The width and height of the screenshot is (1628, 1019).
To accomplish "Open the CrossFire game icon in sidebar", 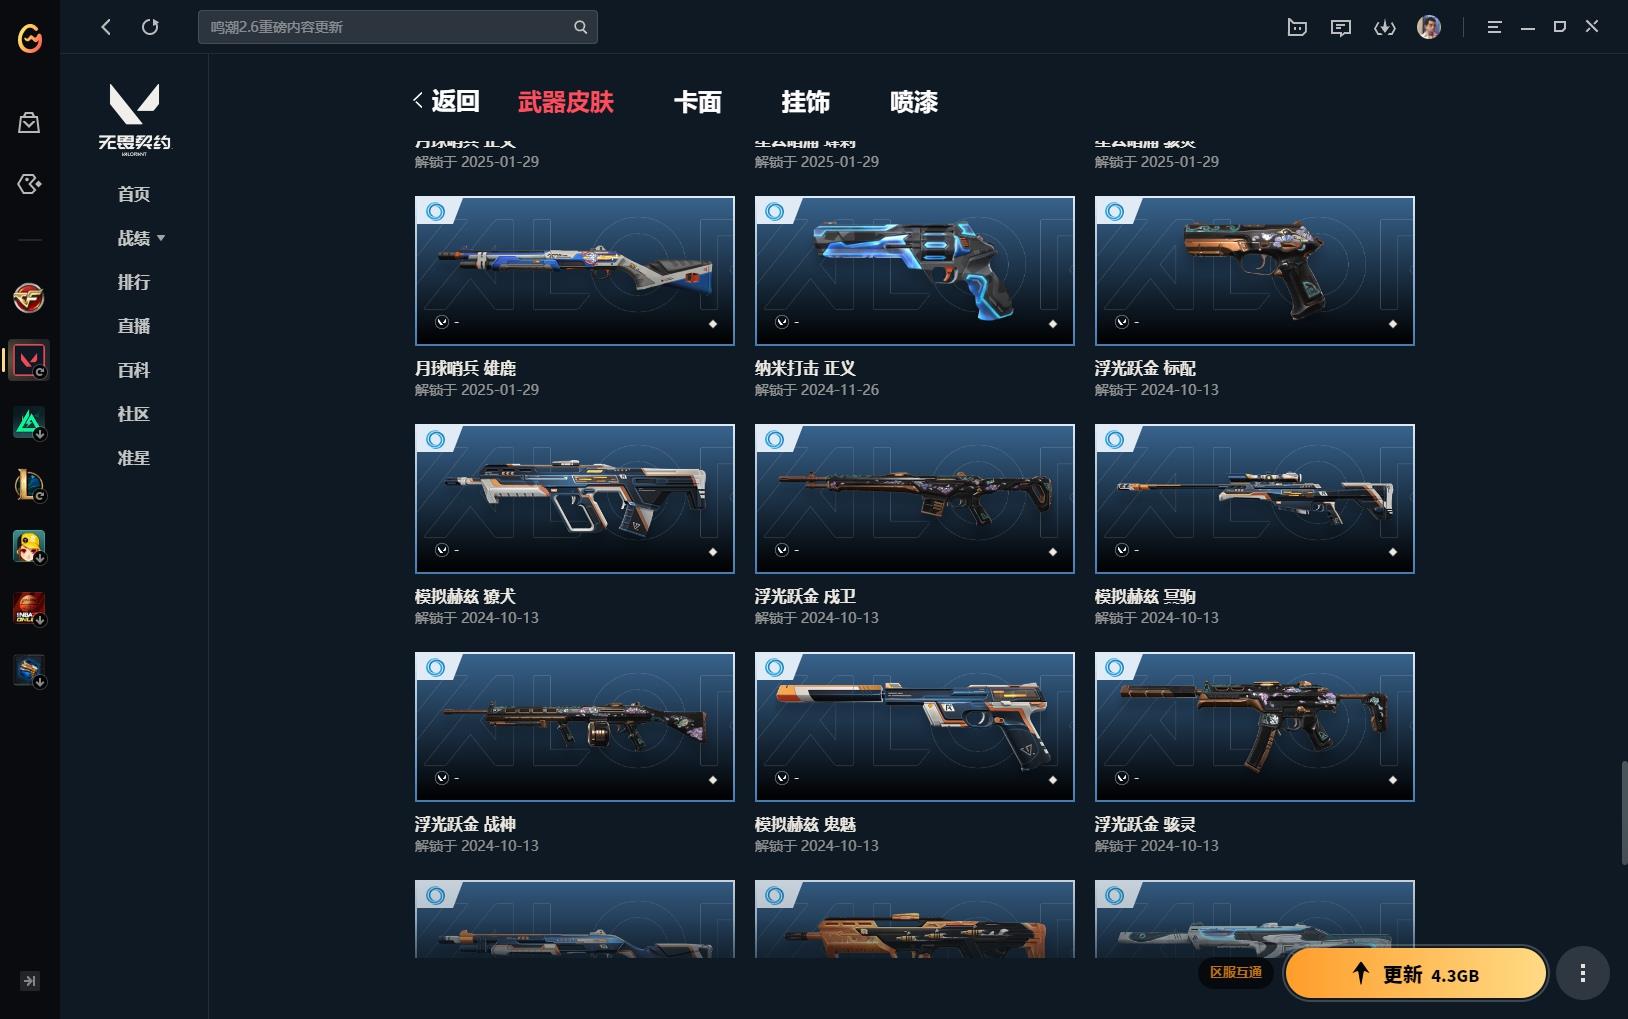I will click(29, 298).
